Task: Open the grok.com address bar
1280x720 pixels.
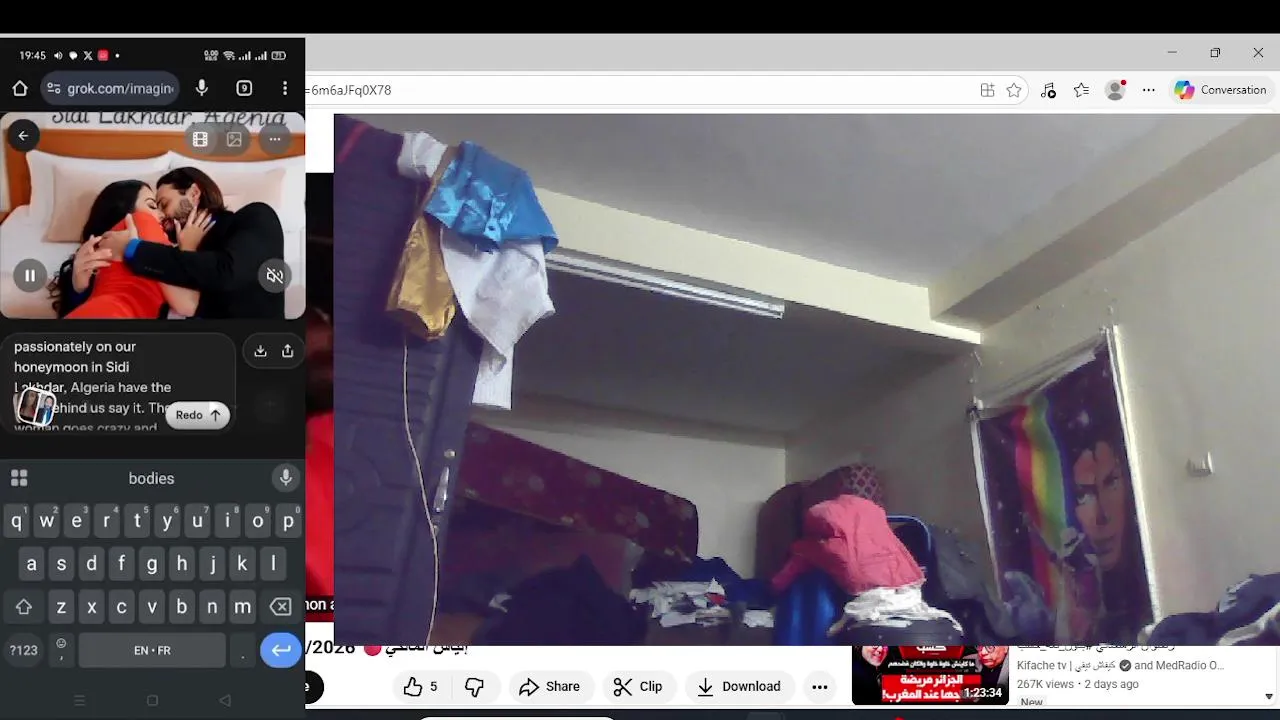Action: coord(110,88)
